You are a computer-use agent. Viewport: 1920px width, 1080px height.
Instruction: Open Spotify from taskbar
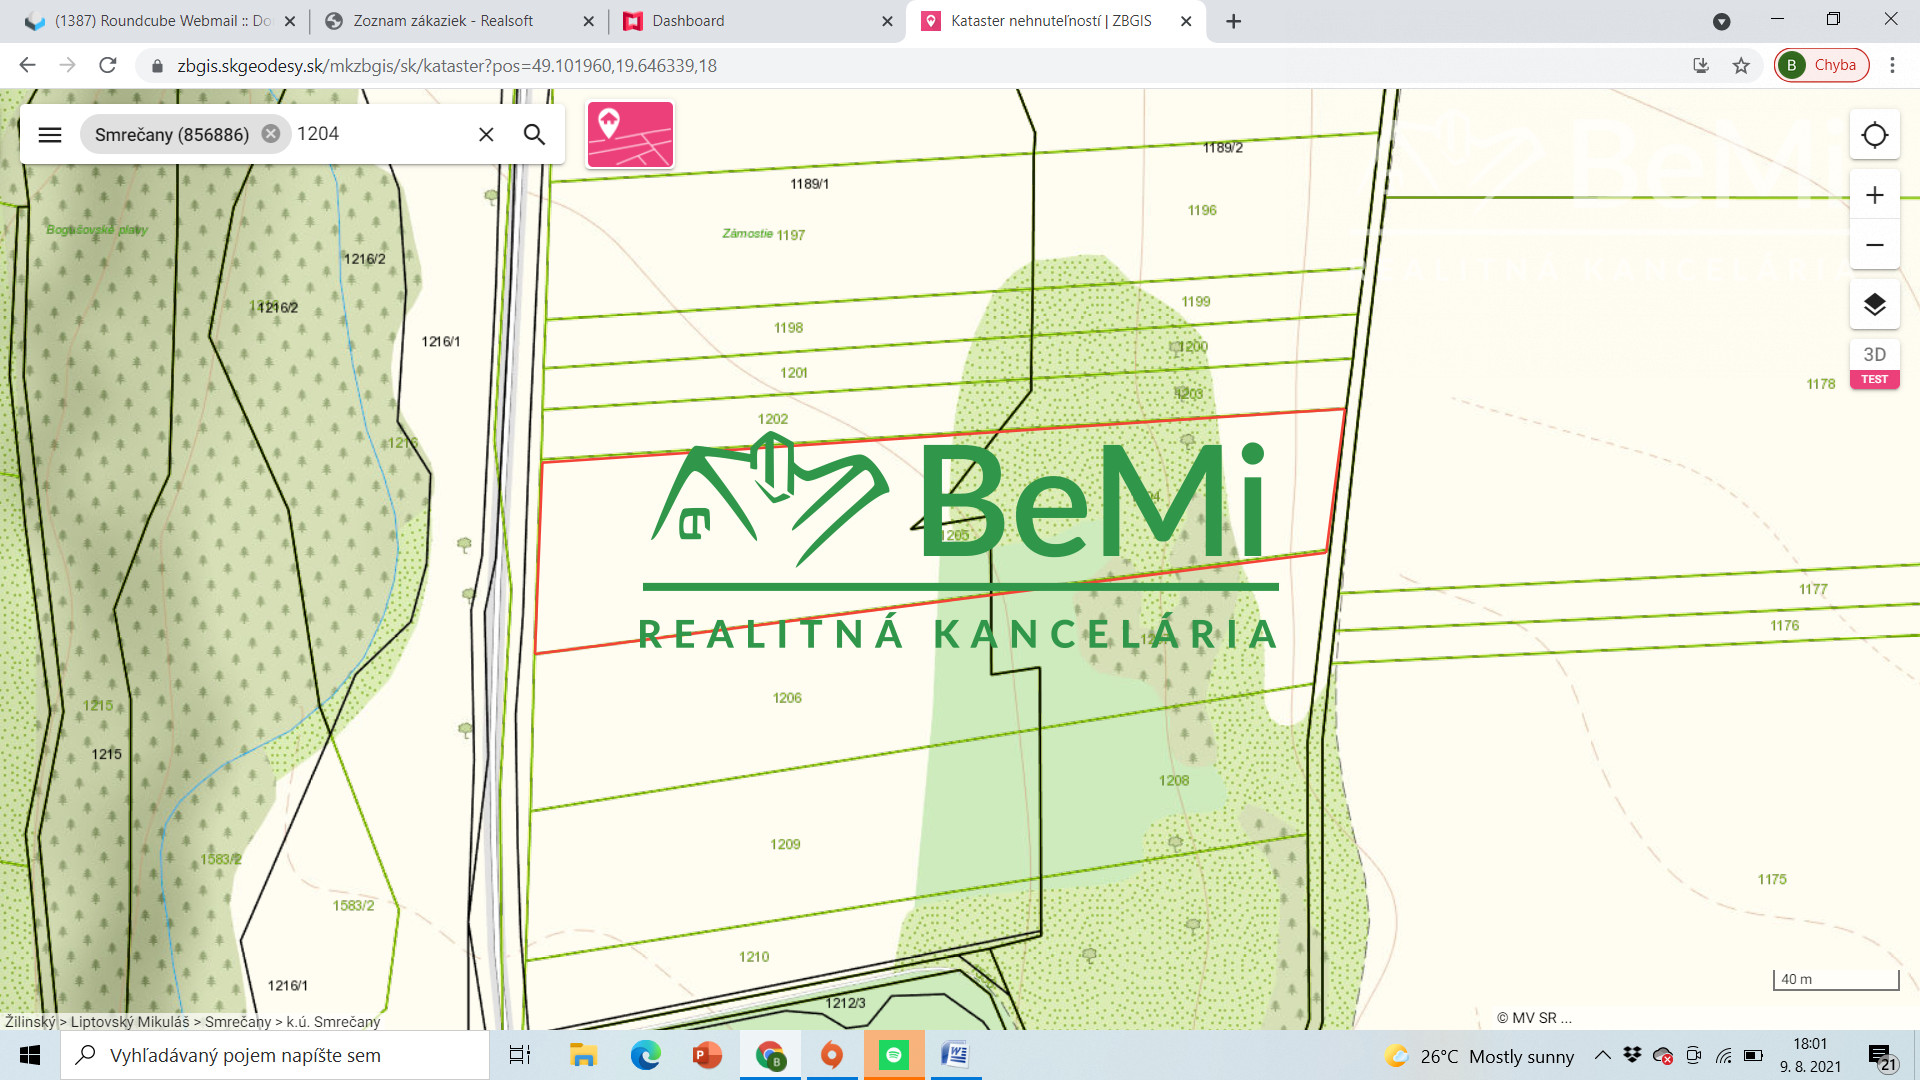point(894,1055)
